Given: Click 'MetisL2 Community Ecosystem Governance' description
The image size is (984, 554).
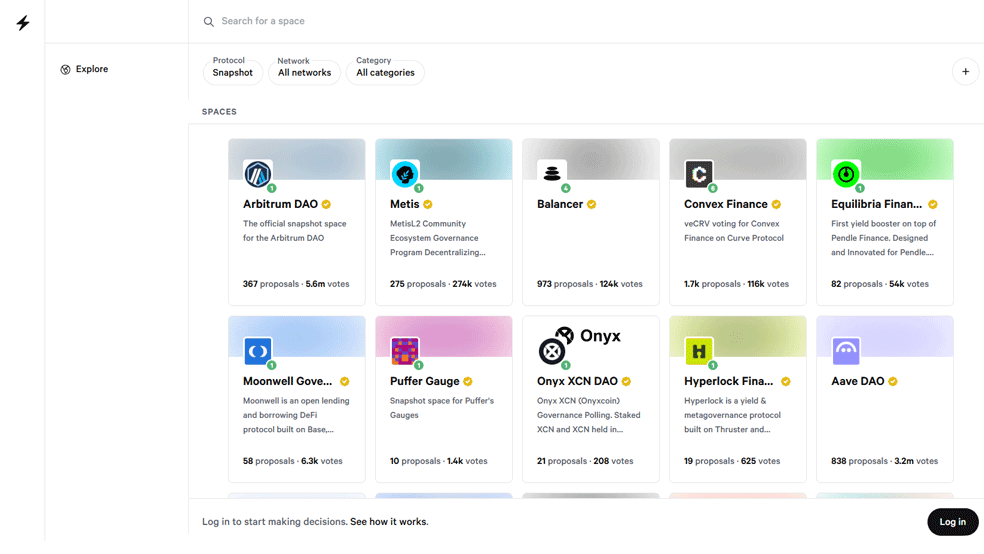Looking at the screenshot, I should (x=437, y=238).
